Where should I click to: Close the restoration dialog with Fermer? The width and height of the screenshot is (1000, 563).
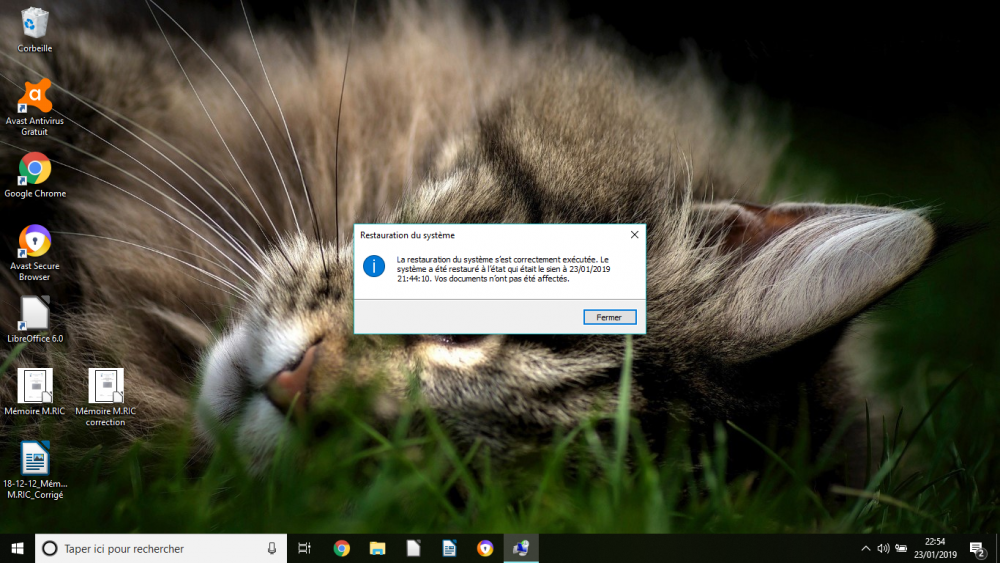point(610,317)
